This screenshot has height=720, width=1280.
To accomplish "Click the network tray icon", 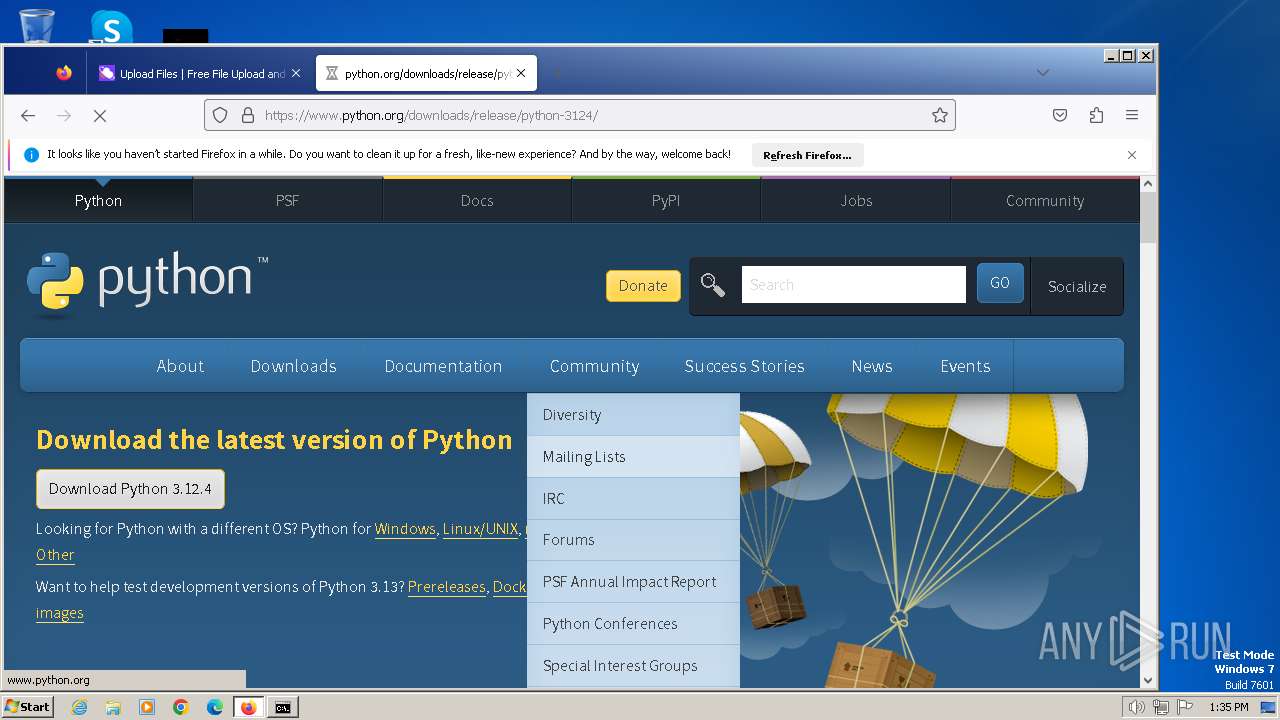I will [x=1160, y=707].
